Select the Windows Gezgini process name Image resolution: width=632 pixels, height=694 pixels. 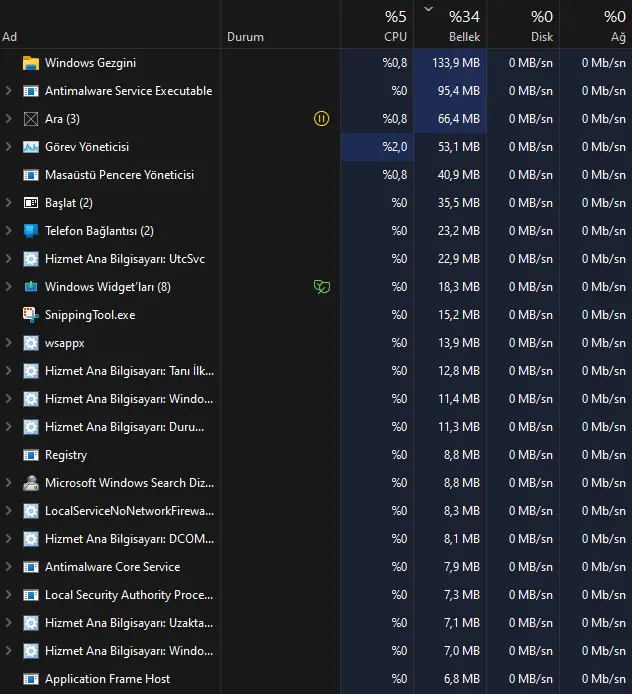coord(90,63)
